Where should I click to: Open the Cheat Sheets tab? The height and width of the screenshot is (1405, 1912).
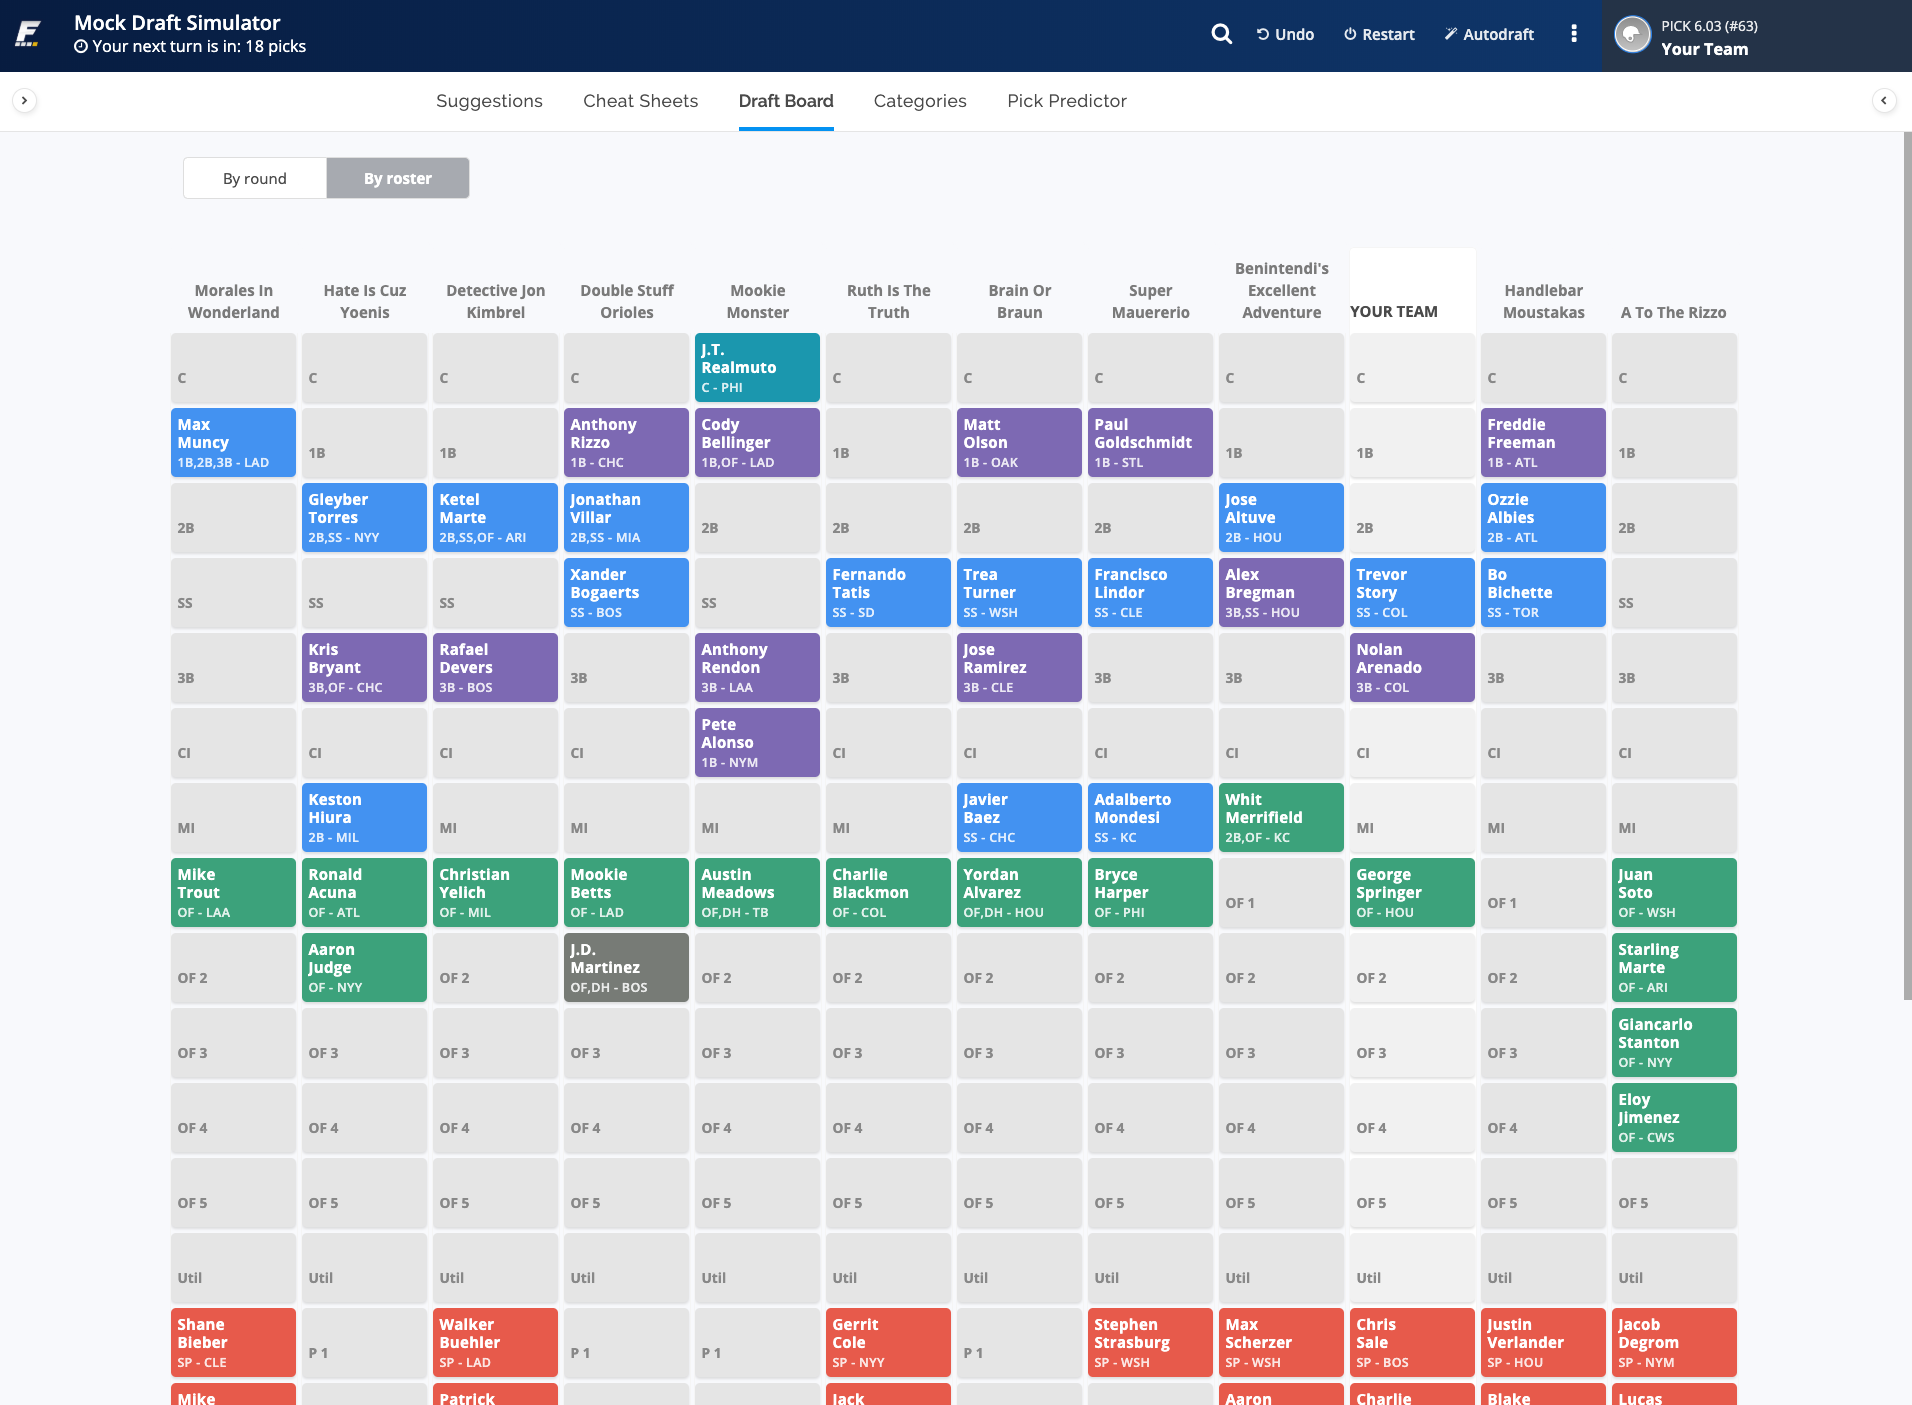click(x=641, y=101)
